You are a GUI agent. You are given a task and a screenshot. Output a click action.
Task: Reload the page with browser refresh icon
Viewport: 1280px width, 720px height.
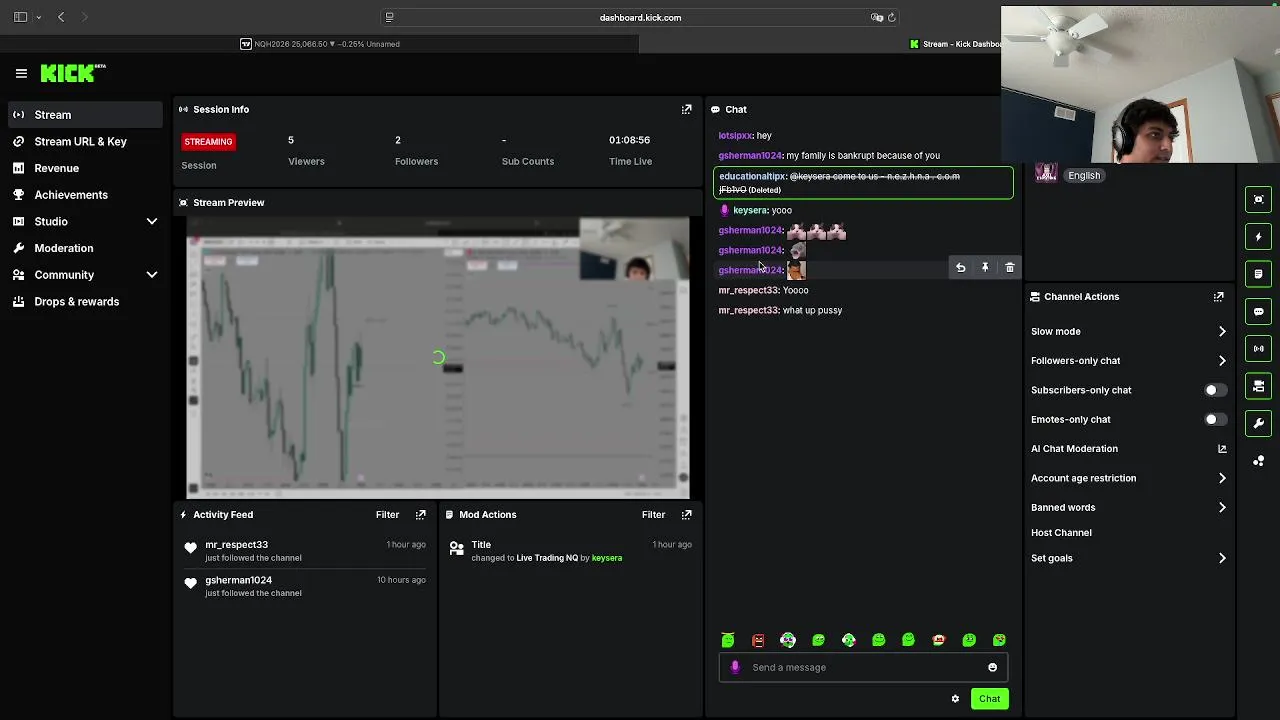click(891, 17)
